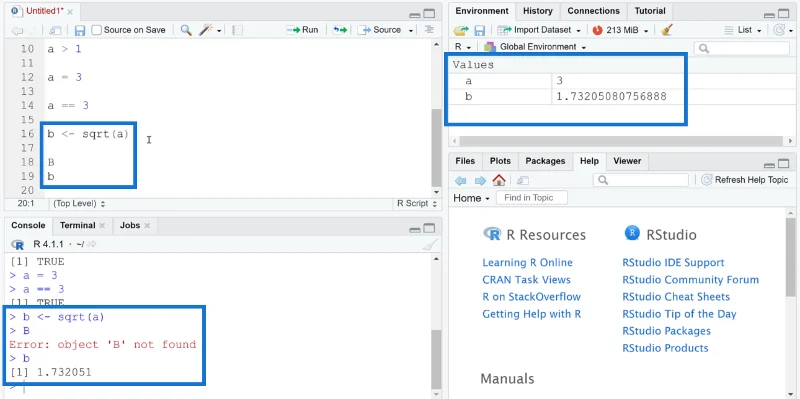
Task: Open the Global Environment dropdown
Action: (x=535, y=47)
